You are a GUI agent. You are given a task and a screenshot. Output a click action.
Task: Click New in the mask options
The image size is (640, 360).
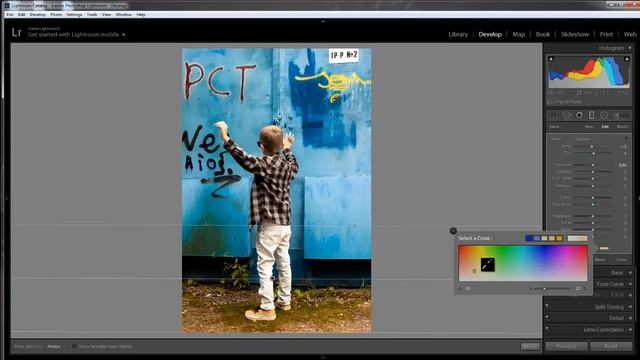(588, 127)
